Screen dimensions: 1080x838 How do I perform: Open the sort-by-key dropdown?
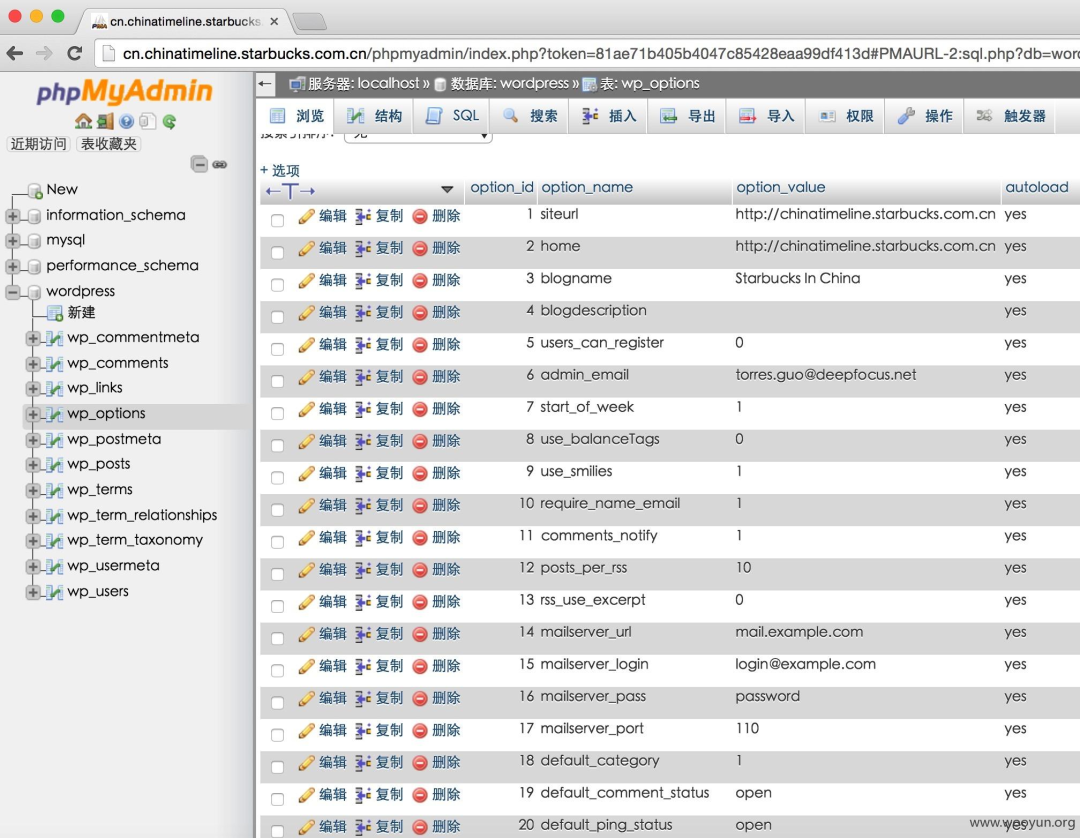pos(417,136)
